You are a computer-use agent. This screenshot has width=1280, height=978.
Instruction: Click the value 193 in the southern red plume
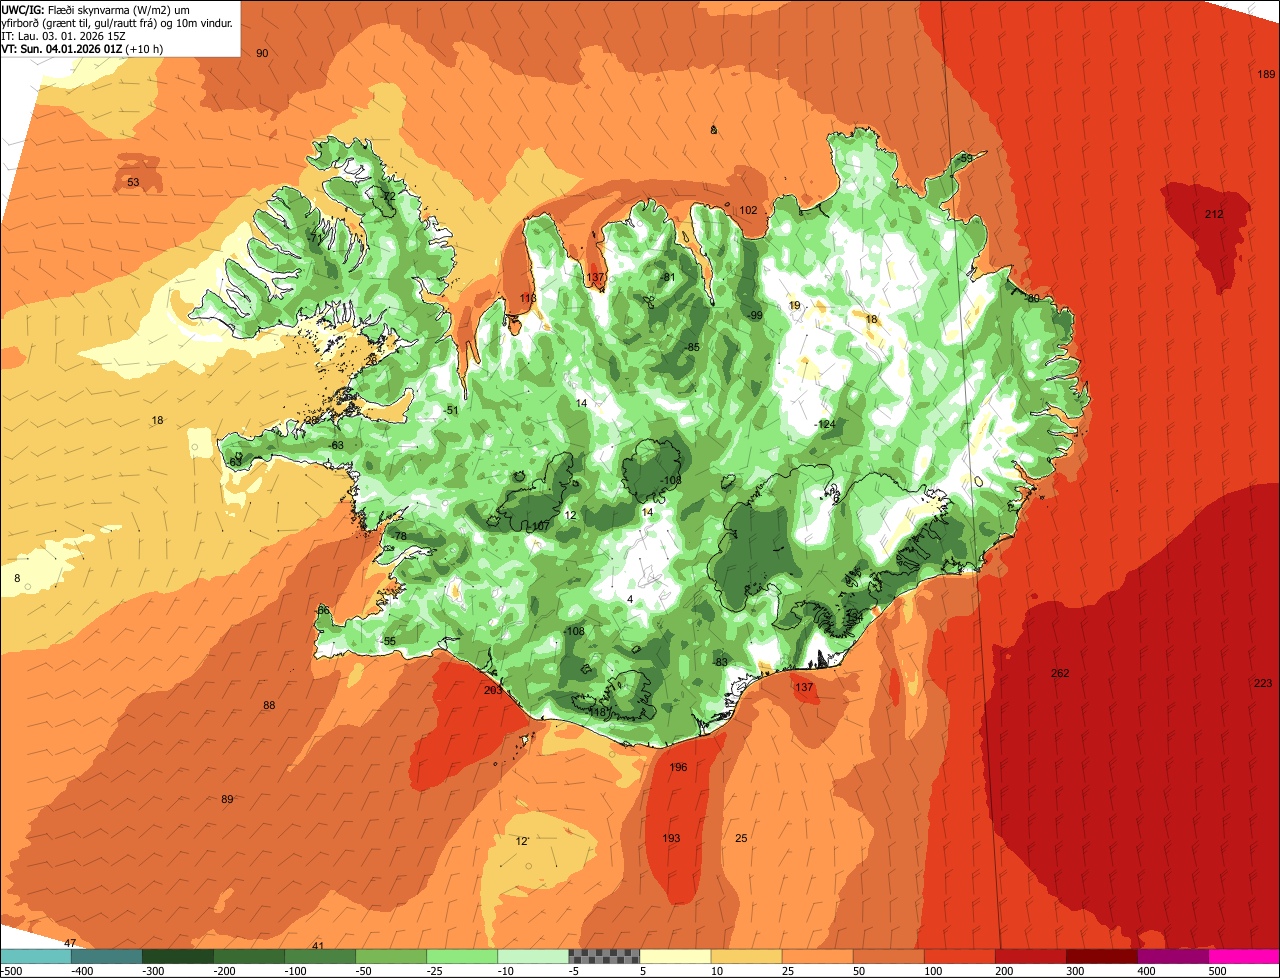click(x=671, y=838)
